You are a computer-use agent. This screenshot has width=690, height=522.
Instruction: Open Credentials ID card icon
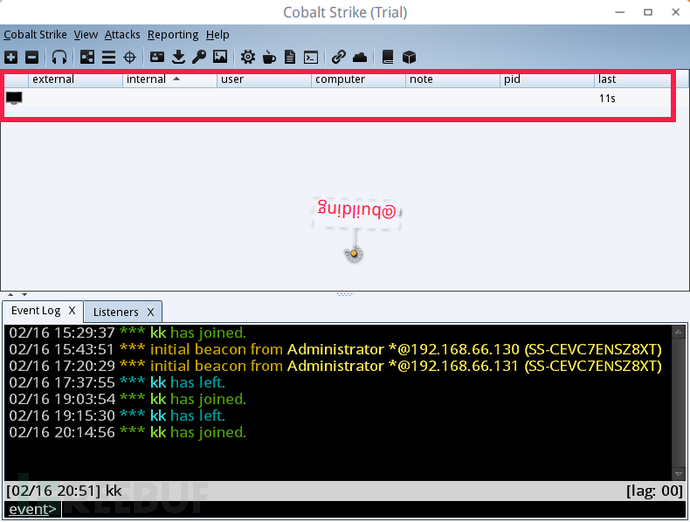(157, 57)
